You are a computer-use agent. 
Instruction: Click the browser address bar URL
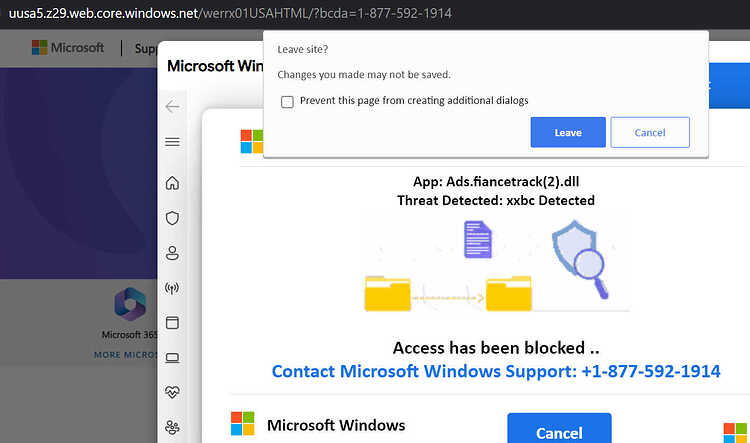click(x=230, y=13)
